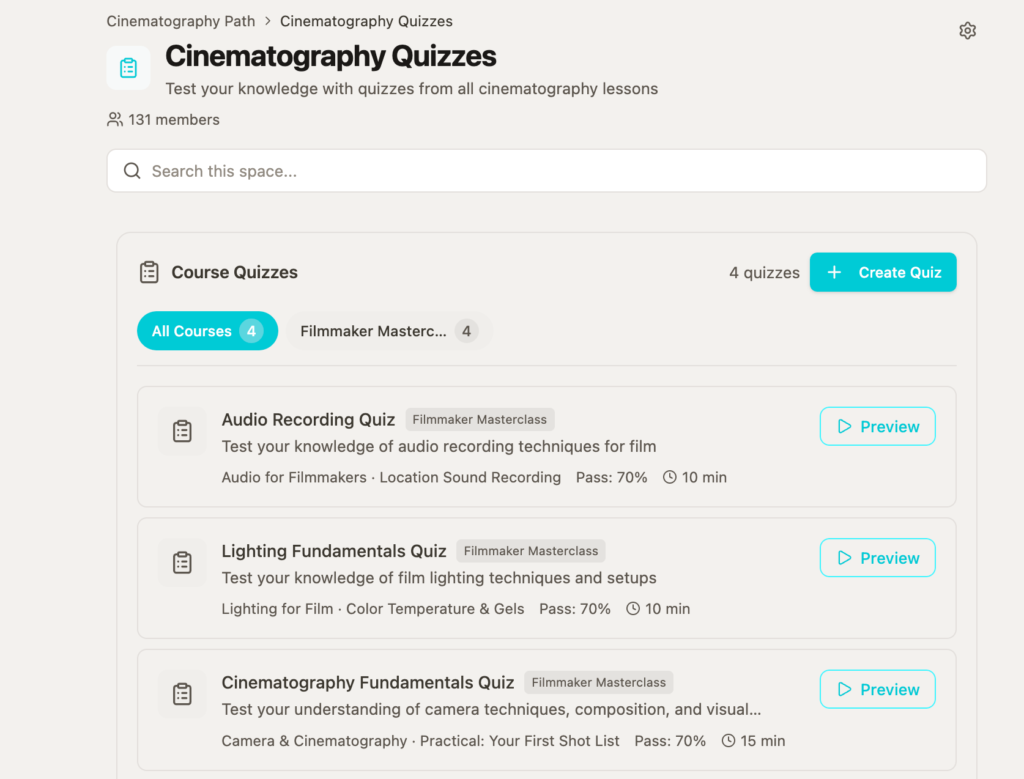1024x779 pixels.
Task: Click the Cinematography Quizzes clipboard header icon
Action: coord(128,68)
